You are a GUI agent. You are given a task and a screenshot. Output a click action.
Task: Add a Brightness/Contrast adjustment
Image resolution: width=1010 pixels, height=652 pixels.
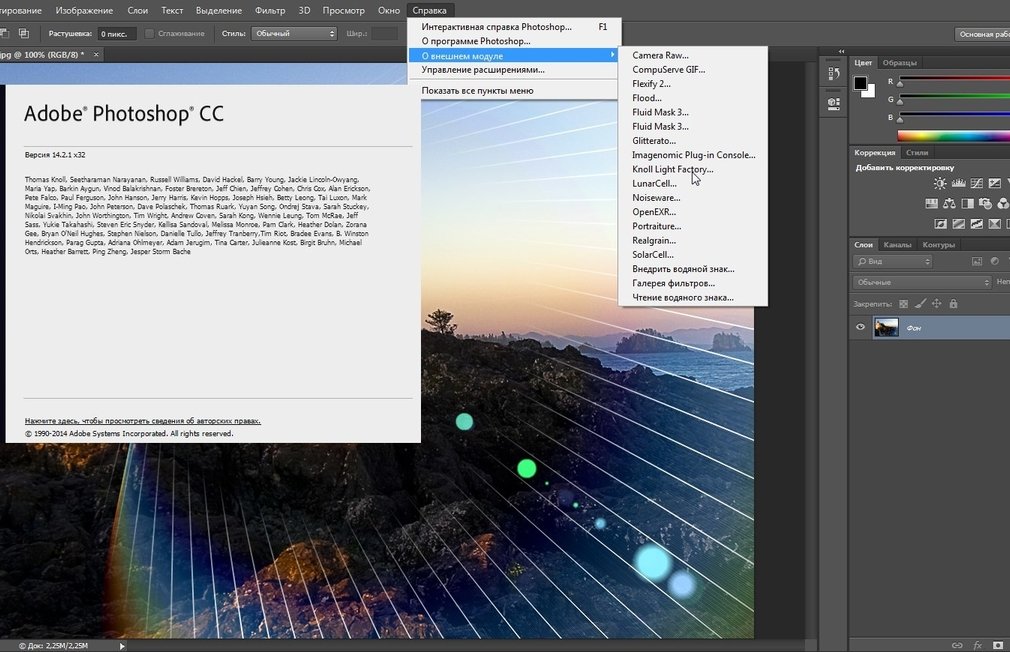point(940,184)
